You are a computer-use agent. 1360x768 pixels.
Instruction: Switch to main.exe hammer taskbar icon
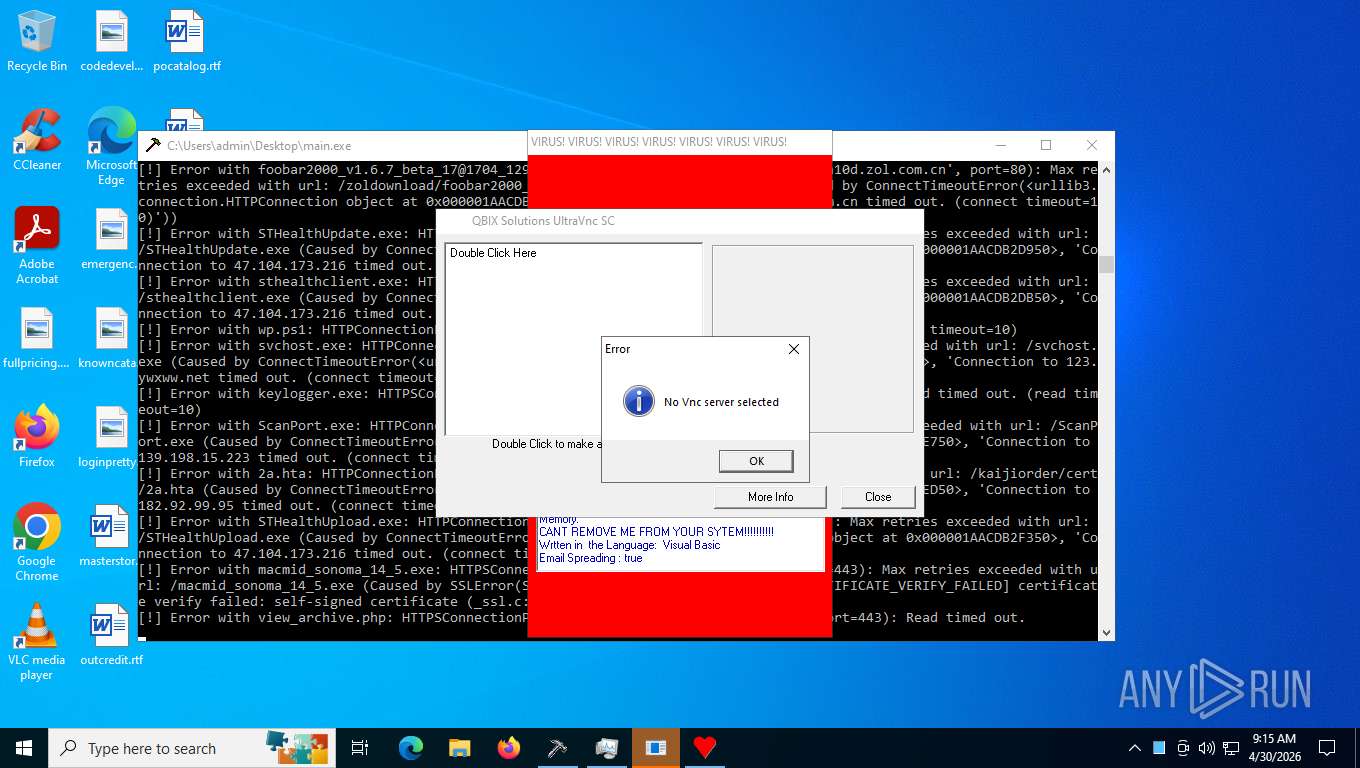[558, 748]
